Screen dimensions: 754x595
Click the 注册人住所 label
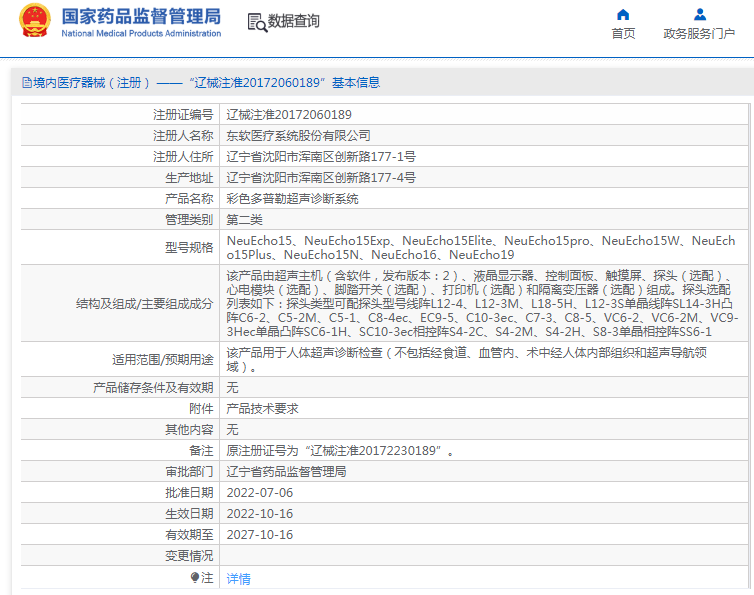click(x=183, y=156)
